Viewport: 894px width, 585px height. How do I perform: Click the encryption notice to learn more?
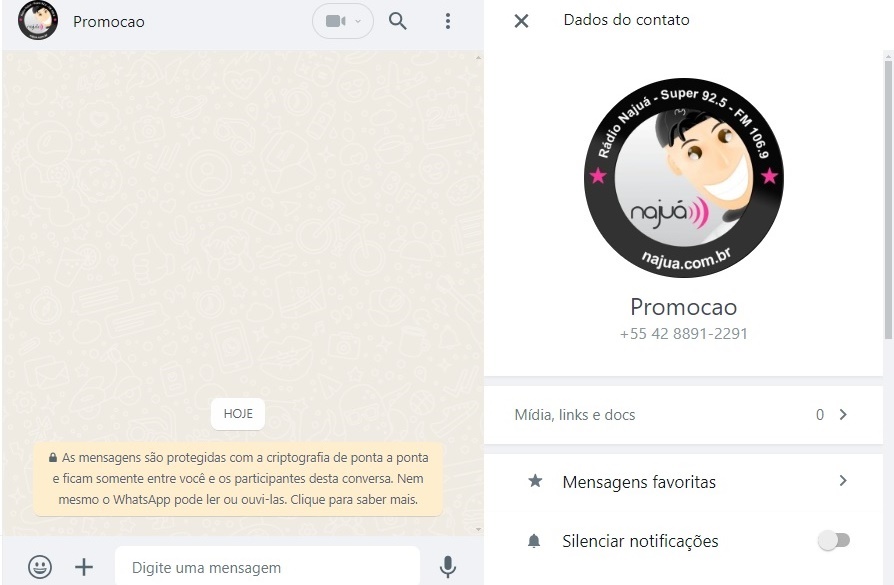[238, 479]
